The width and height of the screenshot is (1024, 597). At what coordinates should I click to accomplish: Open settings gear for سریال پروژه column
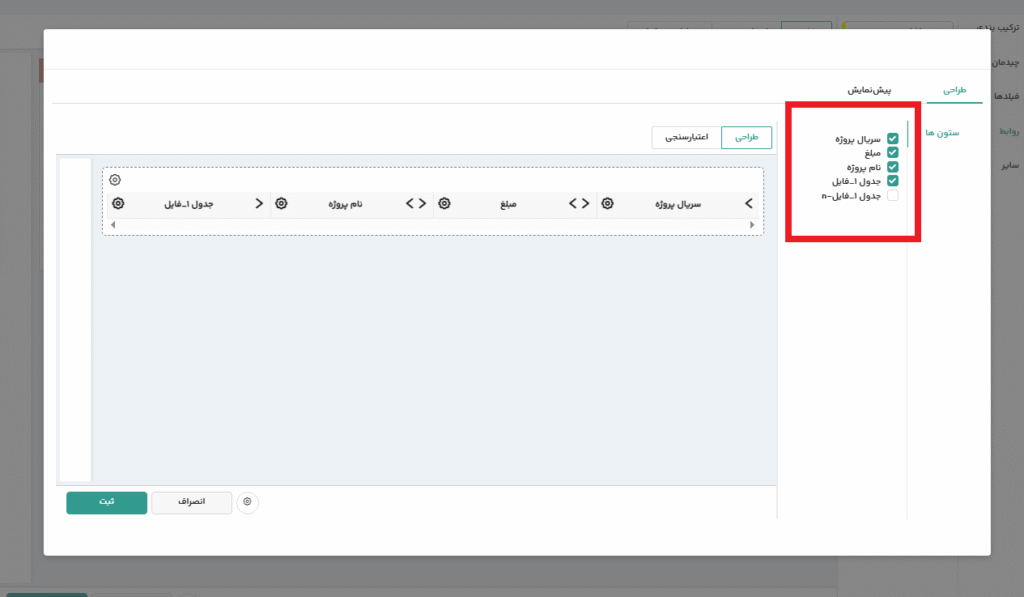pyautogui.click(x=607, y=204)
